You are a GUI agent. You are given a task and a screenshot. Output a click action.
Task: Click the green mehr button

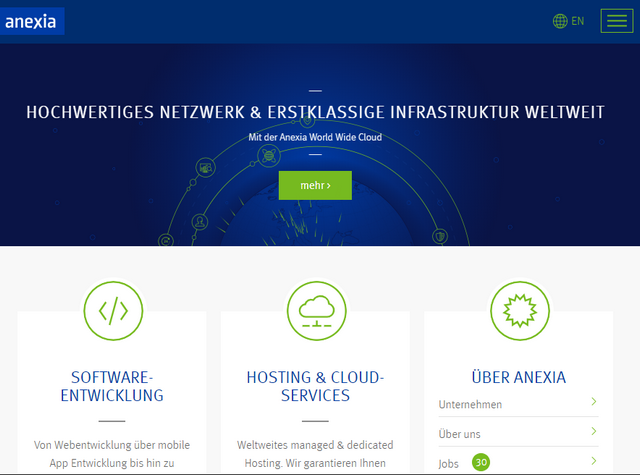(x=315, y=185)
